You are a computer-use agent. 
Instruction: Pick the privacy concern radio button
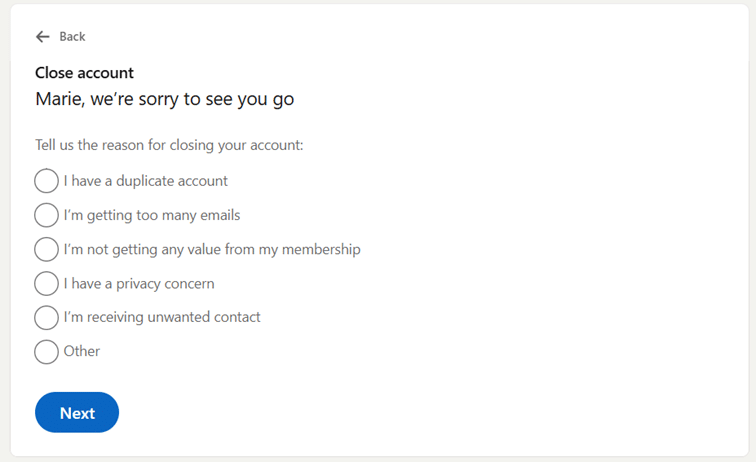point(46,284)
